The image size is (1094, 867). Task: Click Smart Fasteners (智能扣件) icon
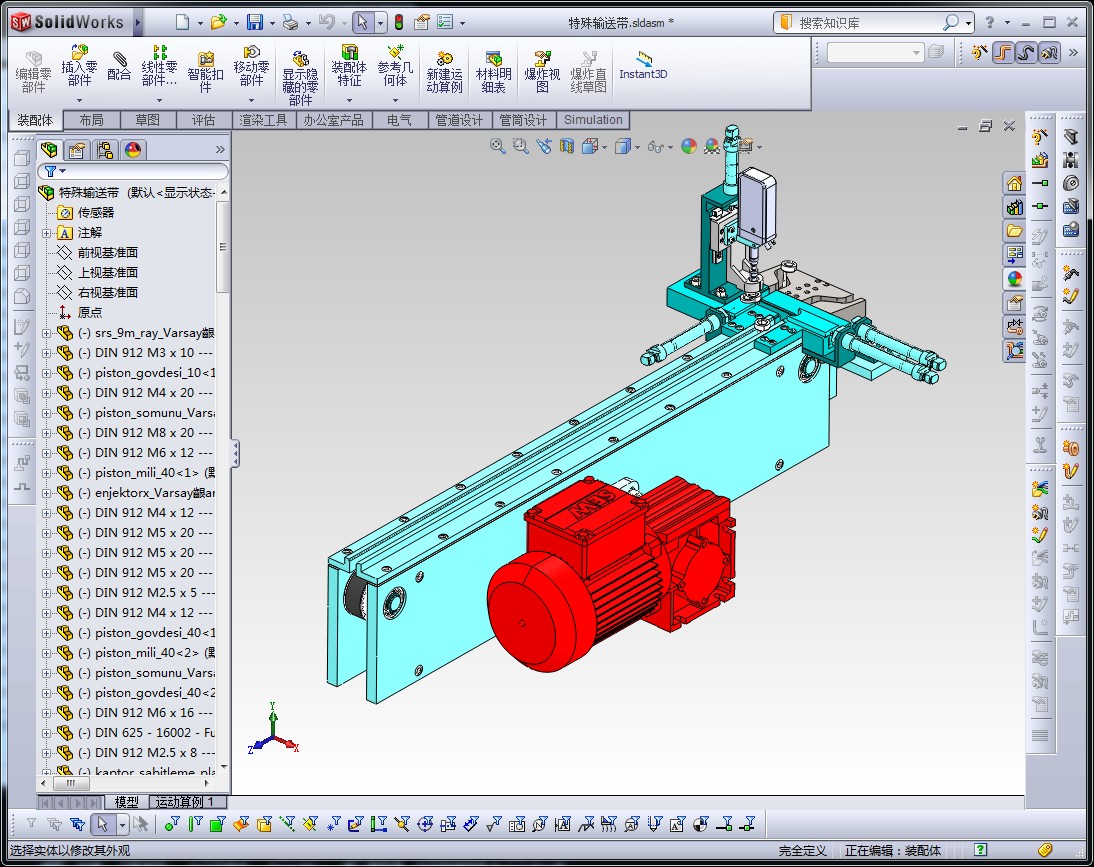tap(205, 71)
